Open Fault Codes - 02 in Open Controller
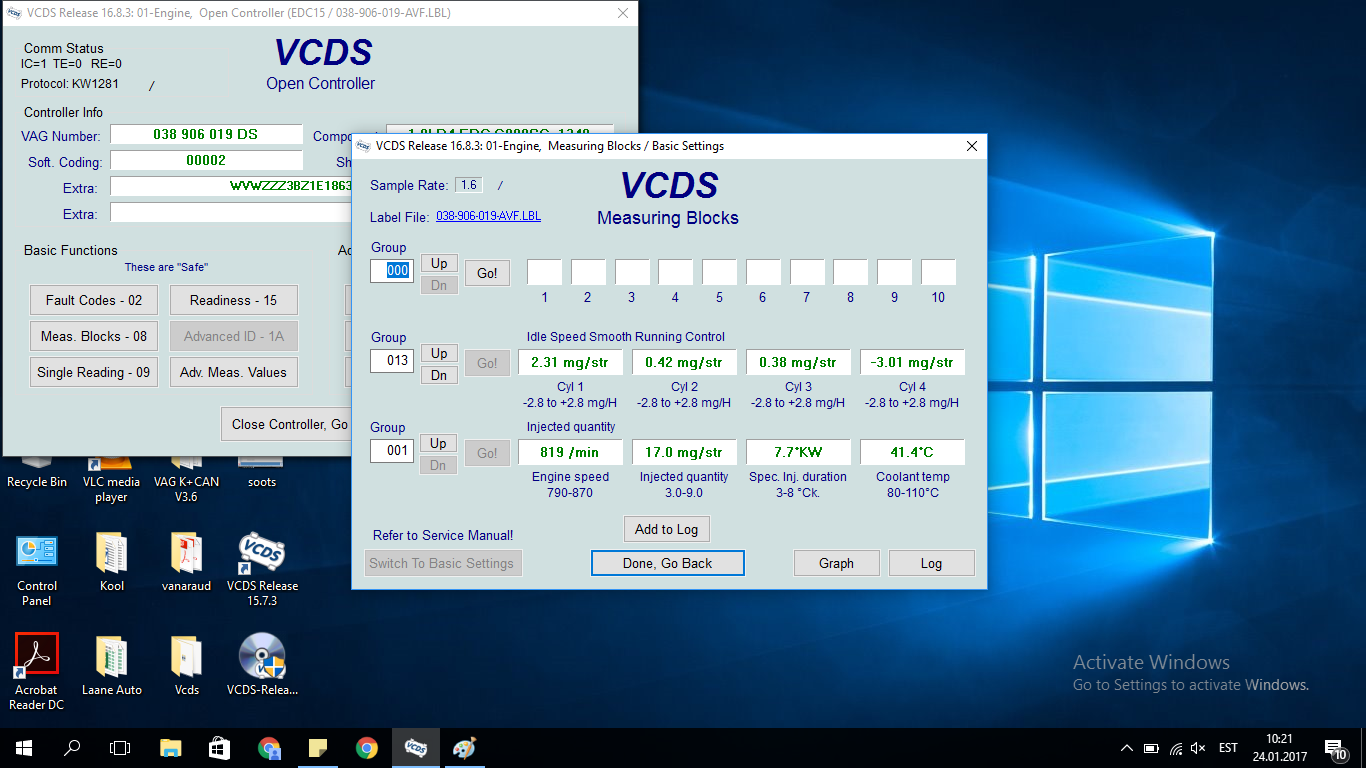1366x768 pixels. [x=94, y=300]
